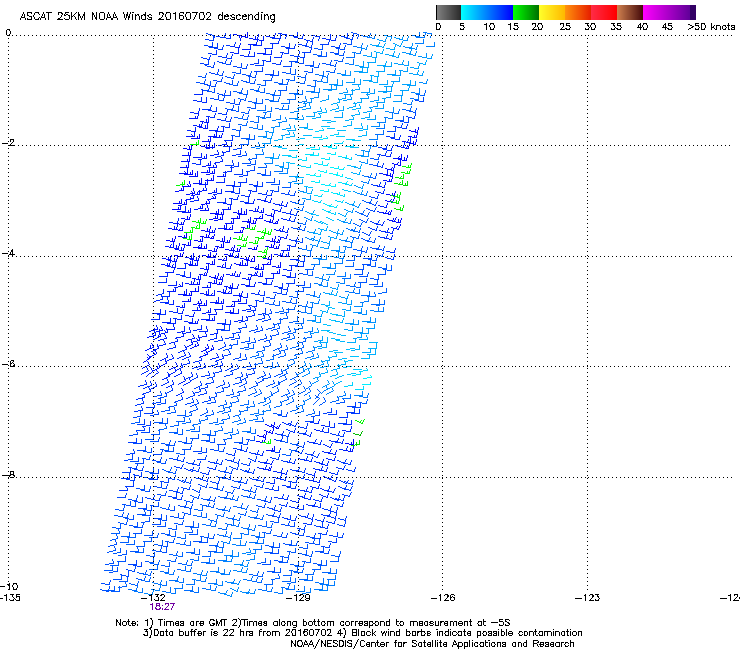Click the -126 longitude axis label
This screenshot has width=740, height=650.
click(443, 598)
